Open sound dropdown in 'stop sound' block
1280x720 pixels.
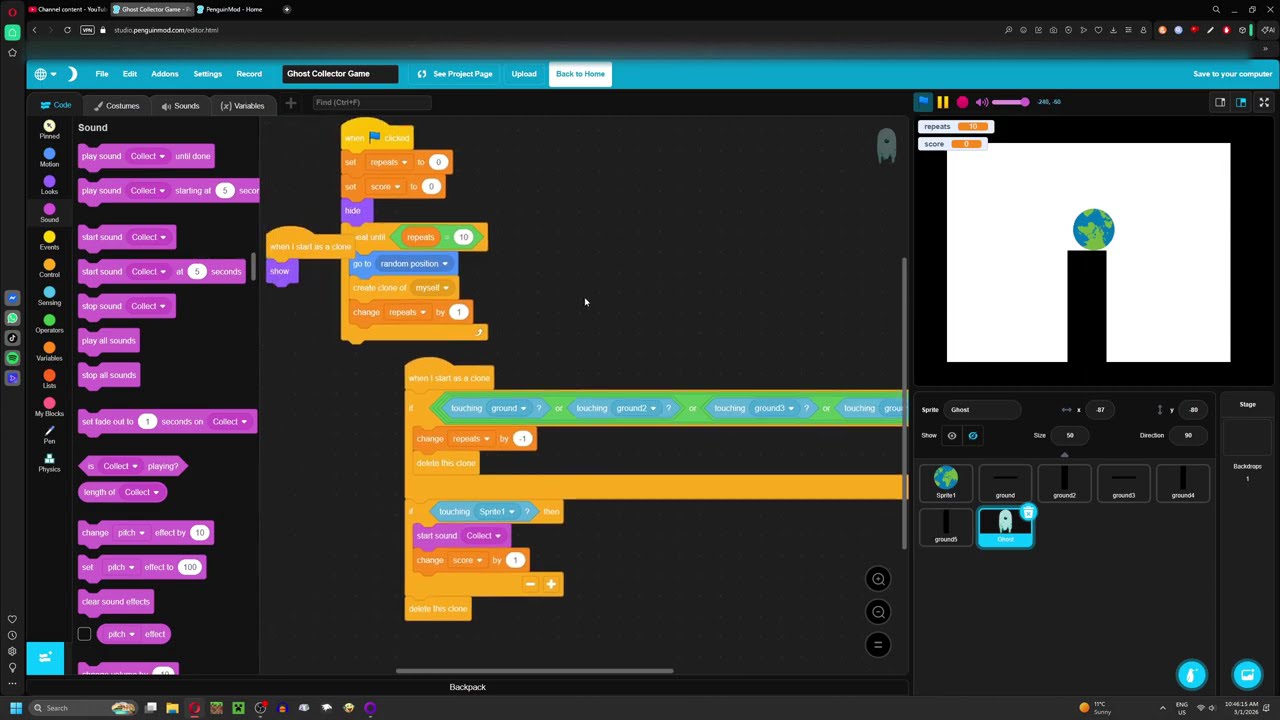(147, 306)
